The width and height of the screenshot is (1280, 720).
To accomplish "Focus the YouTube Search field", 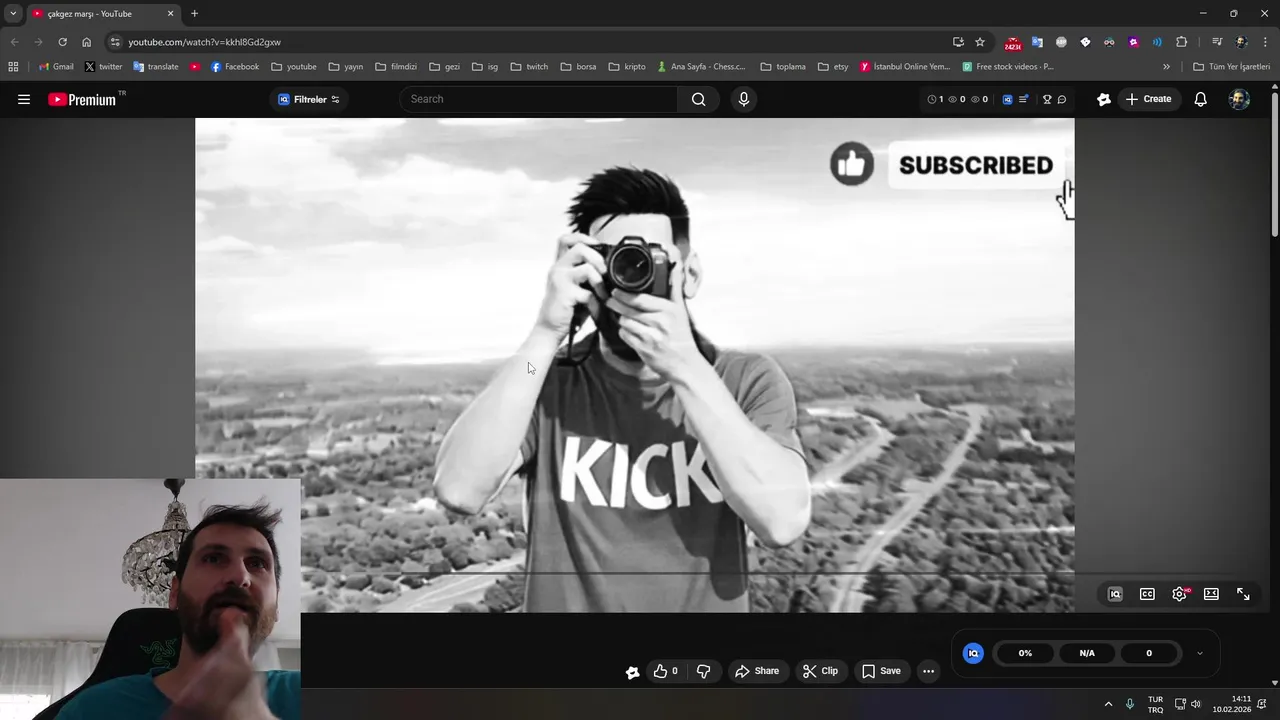I will pyautogui.click(x=538, y=99).
